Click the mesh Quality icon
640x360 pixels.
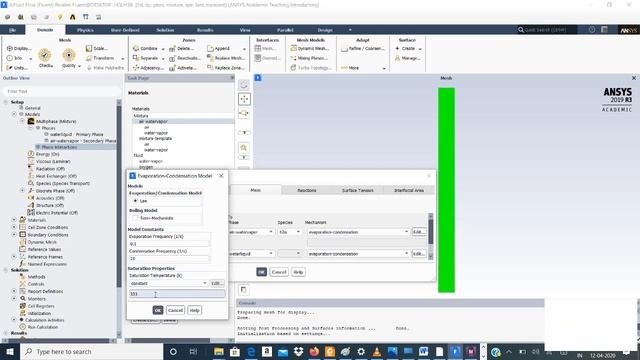coord(69,55)
